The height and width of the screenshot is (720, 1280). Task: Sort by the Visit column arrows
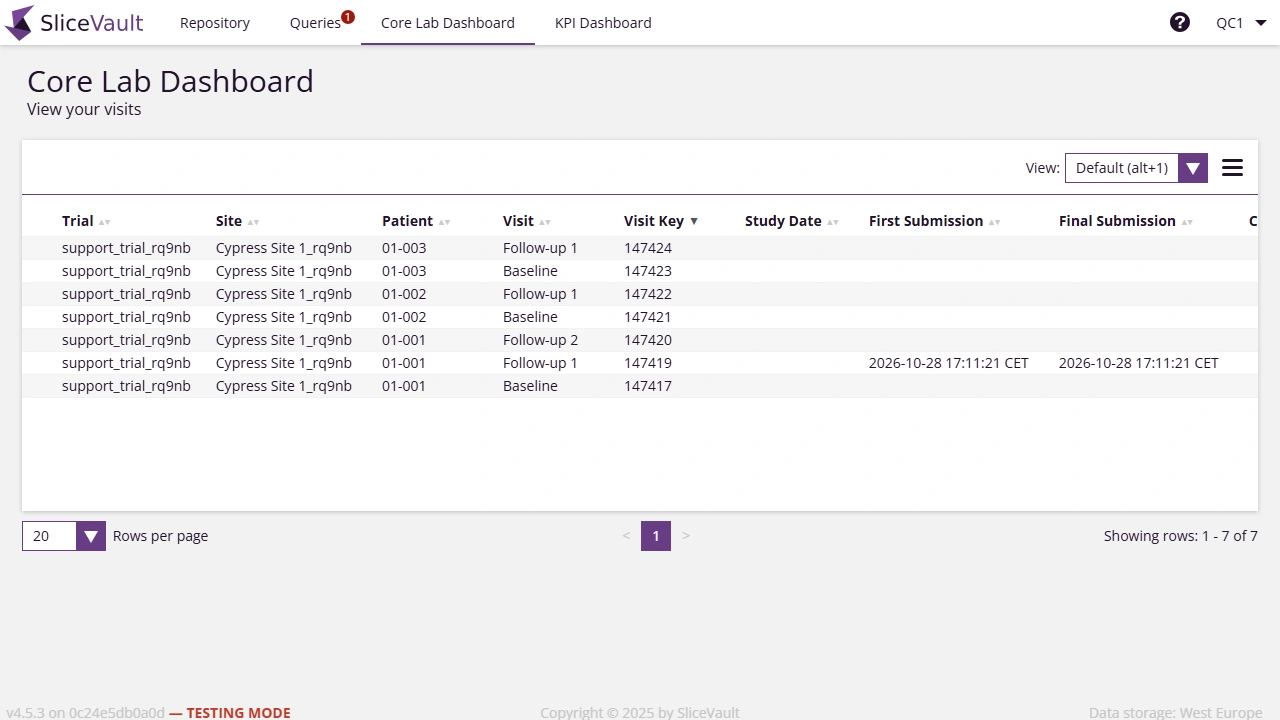pyautogui.click(x=545, y=222)
